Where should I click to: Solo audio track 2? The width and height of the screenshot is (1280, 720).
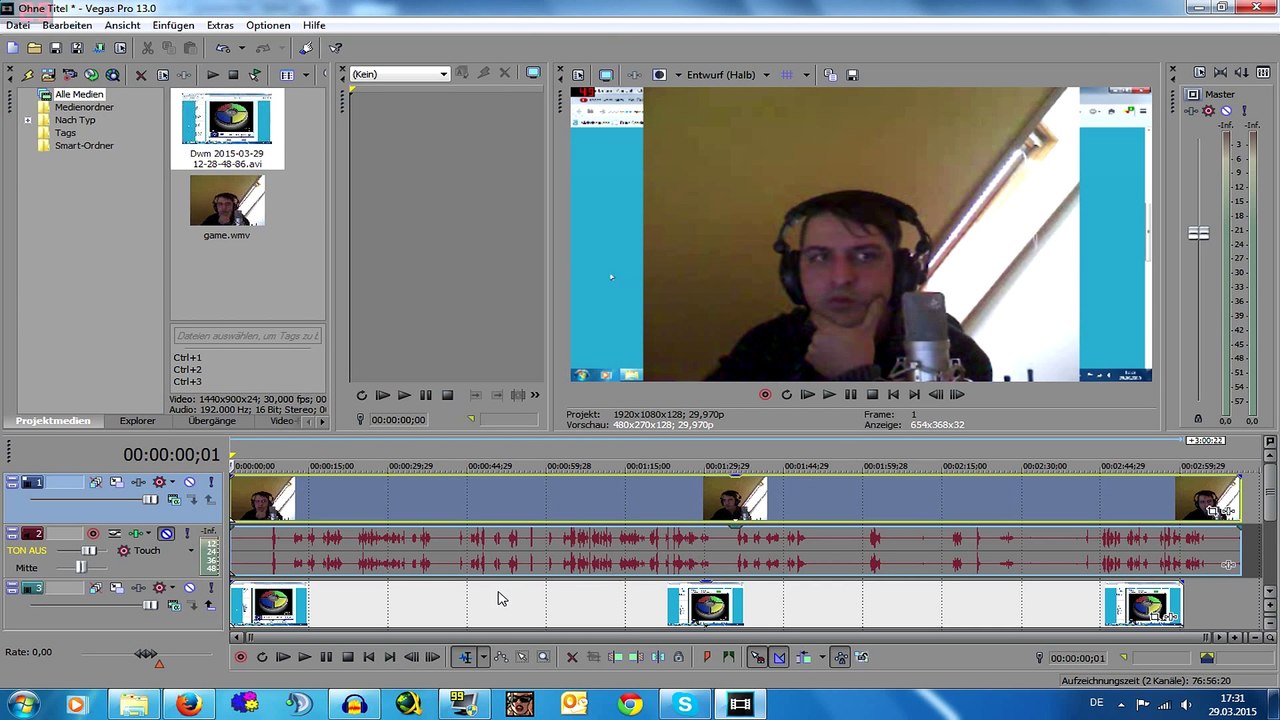tap(186, 534)
